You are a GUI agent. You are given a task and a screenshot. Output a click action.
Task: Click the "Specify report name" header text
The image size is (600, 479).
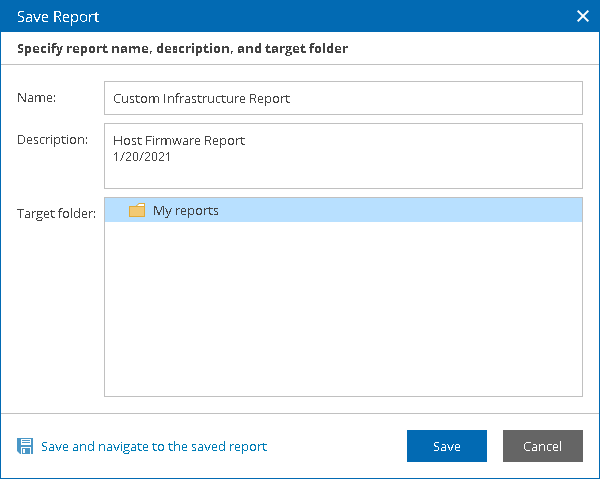click(182, 48)
